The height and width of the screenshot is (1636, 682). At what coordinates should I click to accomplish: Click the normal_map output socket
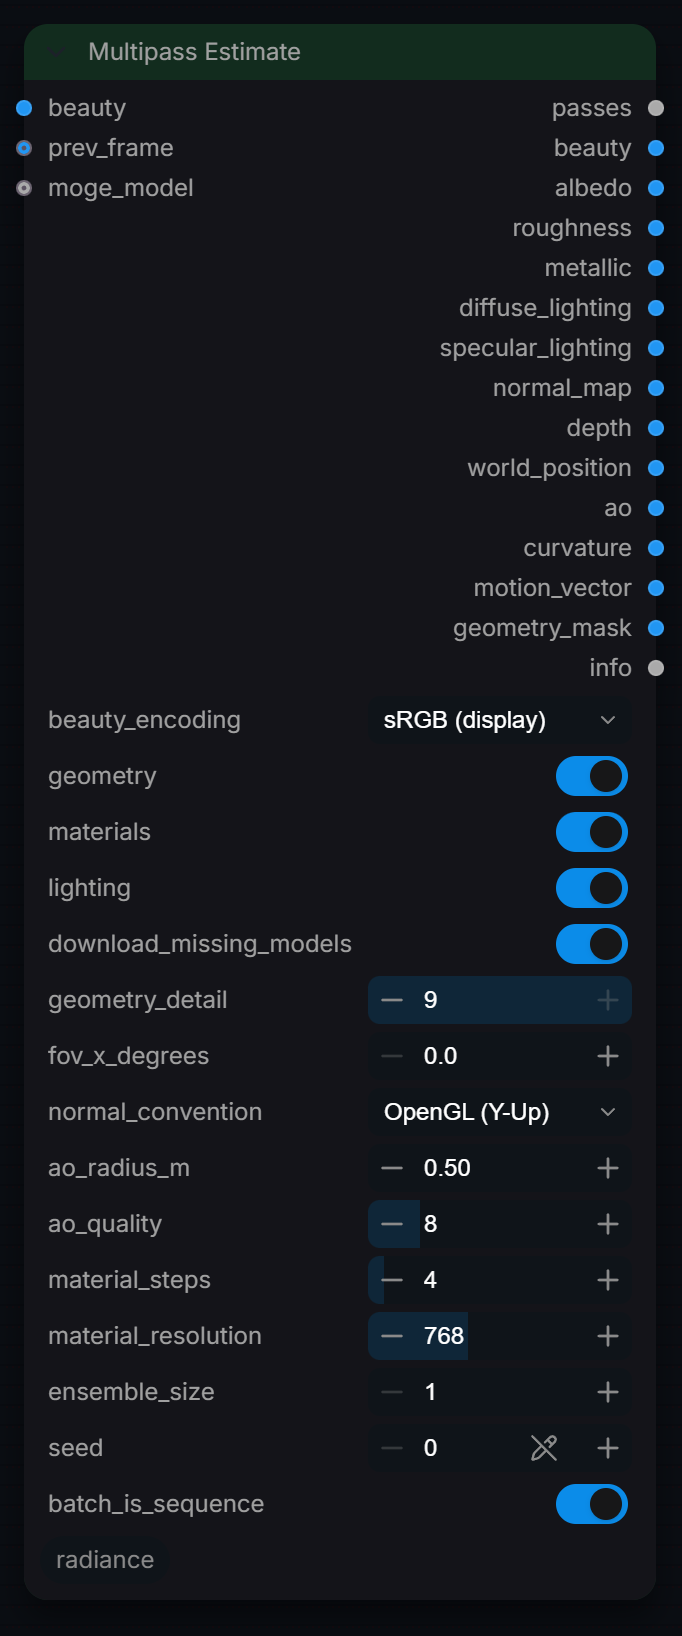tap(656, 388)
